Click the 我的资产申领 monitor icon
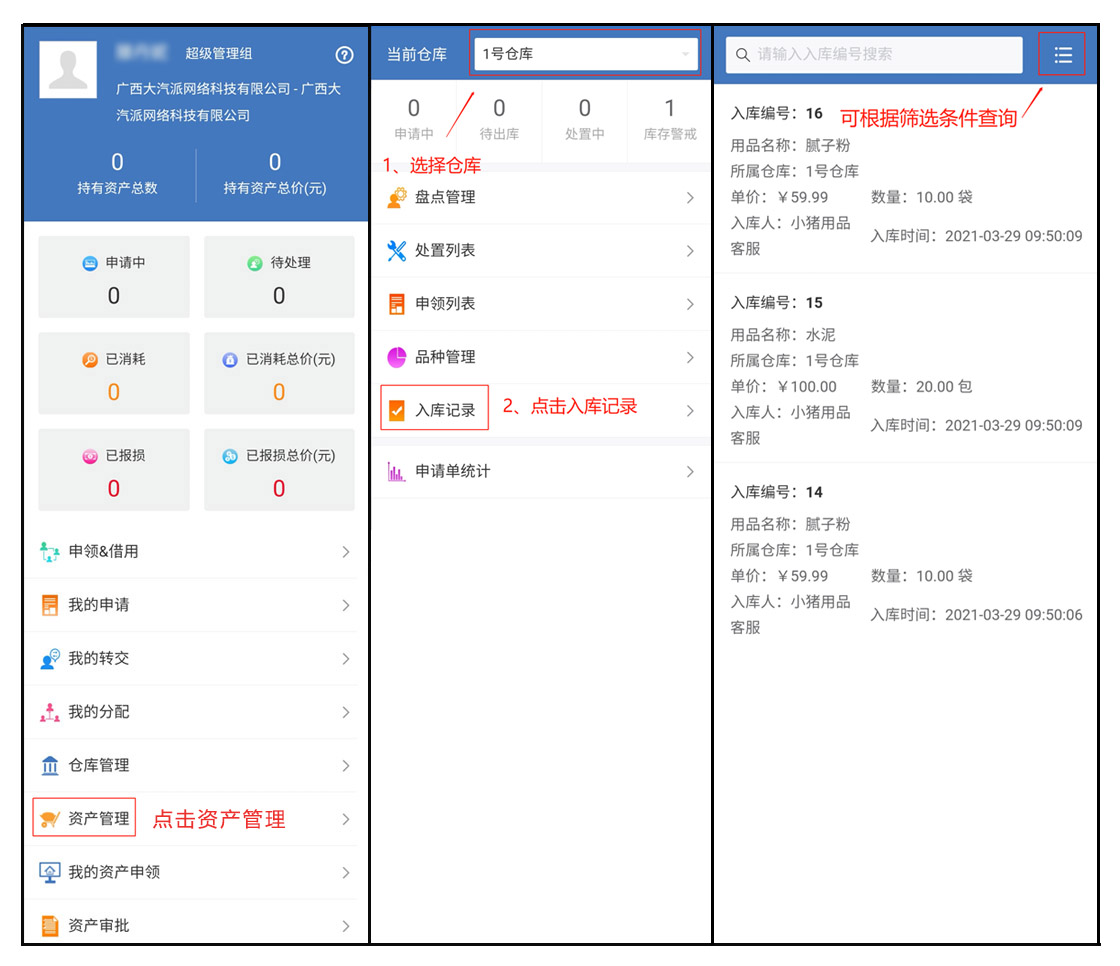Viewport: 1120px width, 966px height. click(49, 872)
